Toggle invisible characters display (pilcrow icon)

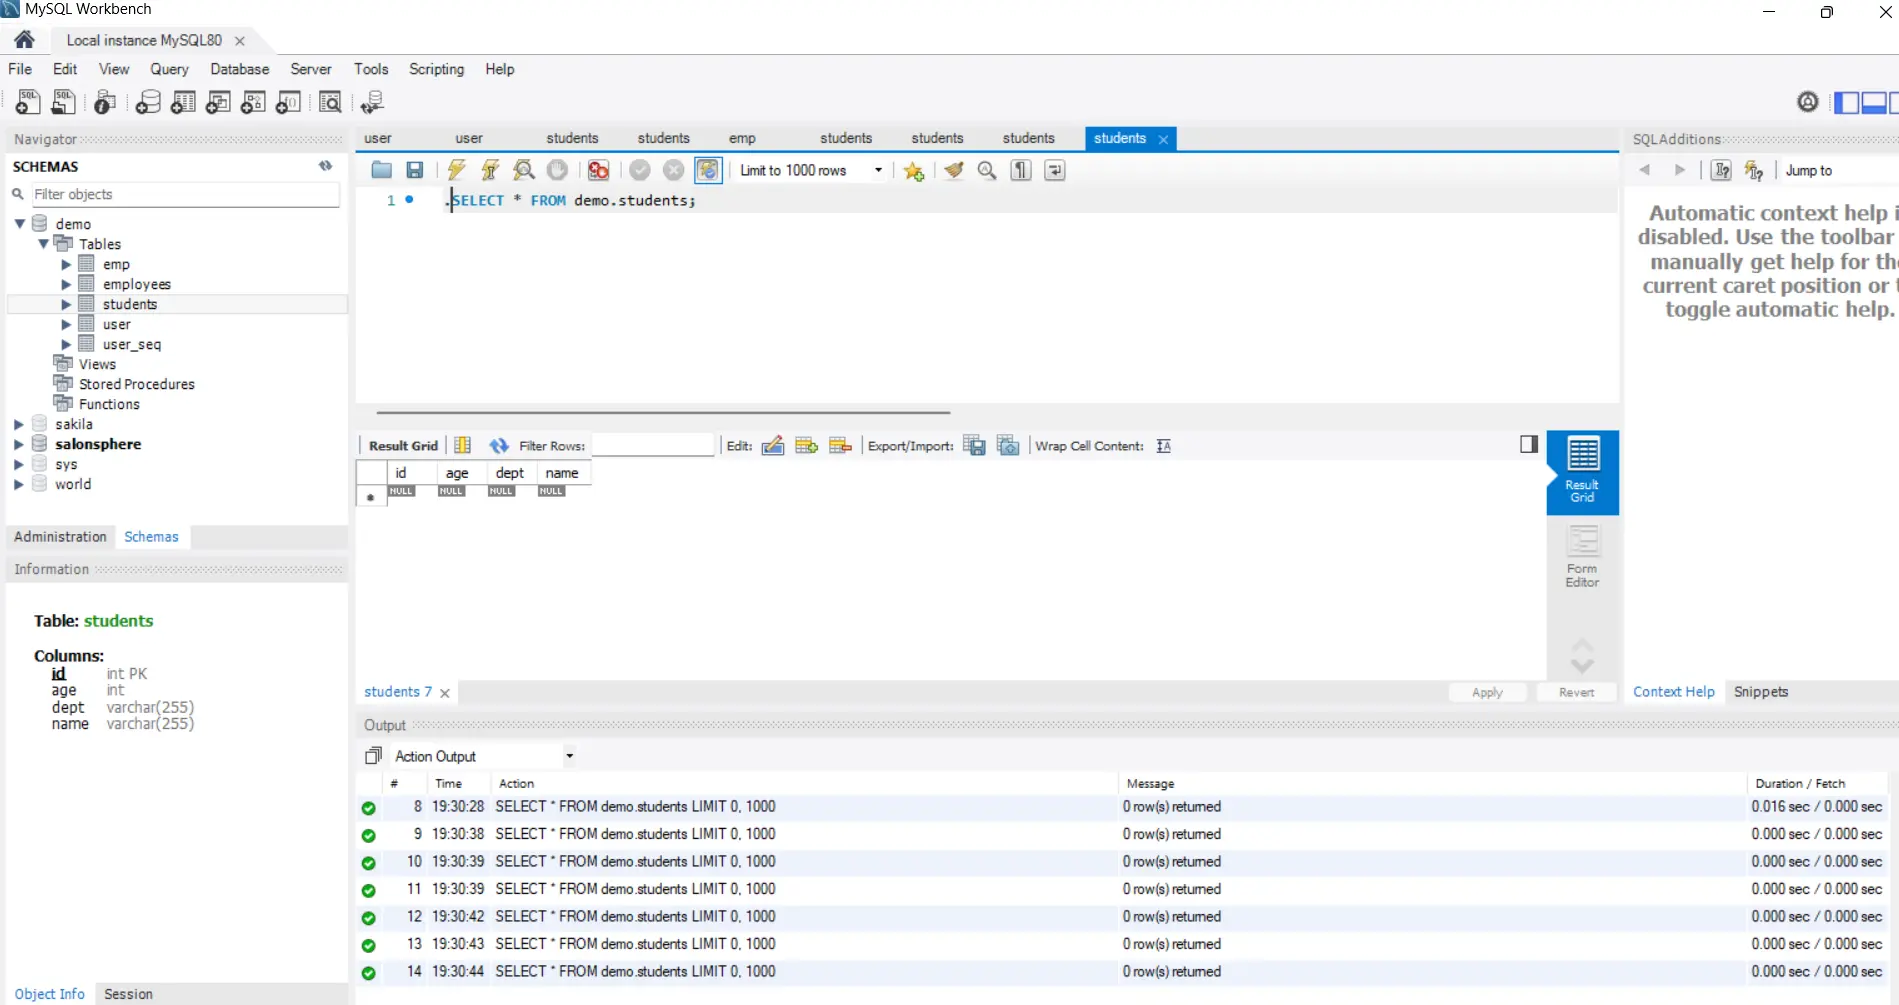pyautogui.click(x=1020, y=170)
